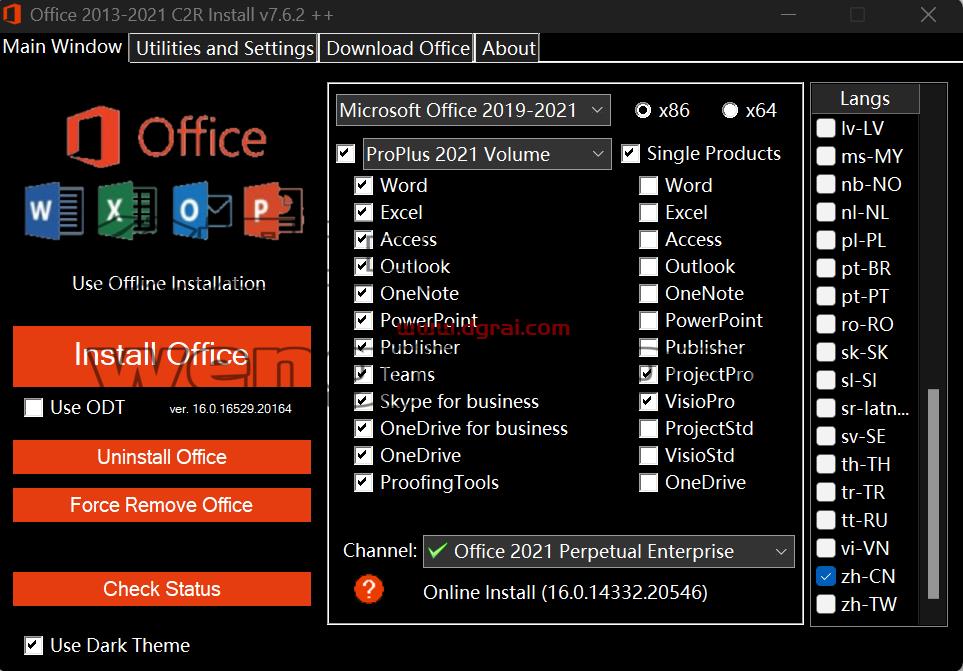
Task: Check the th-TH language checkbox
Action: 826,464
